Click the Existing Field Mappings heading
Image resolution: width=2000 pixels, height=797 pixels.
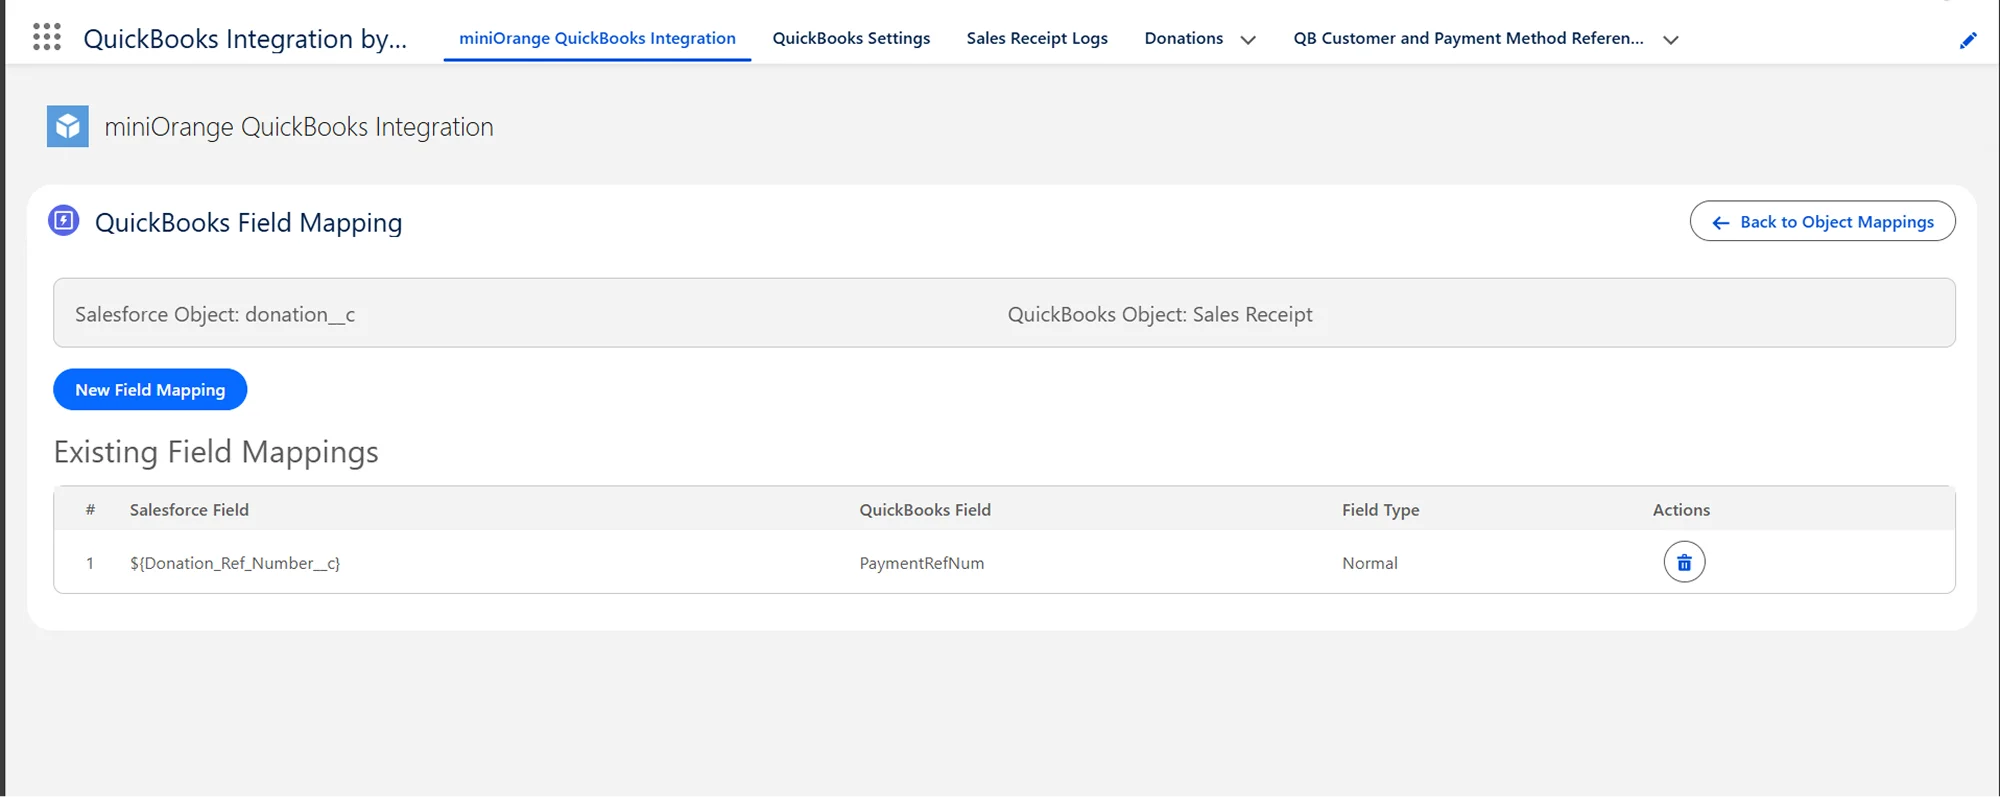point(216,452)
